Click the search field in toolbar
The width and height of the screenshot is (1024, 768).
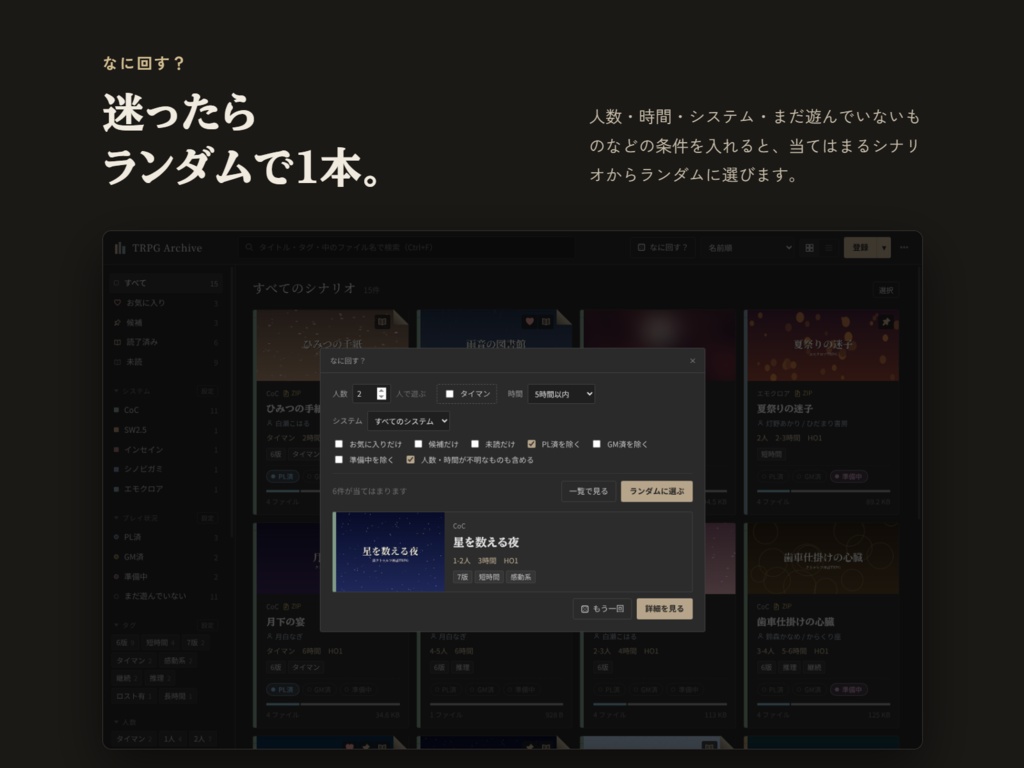click(406, 248)
